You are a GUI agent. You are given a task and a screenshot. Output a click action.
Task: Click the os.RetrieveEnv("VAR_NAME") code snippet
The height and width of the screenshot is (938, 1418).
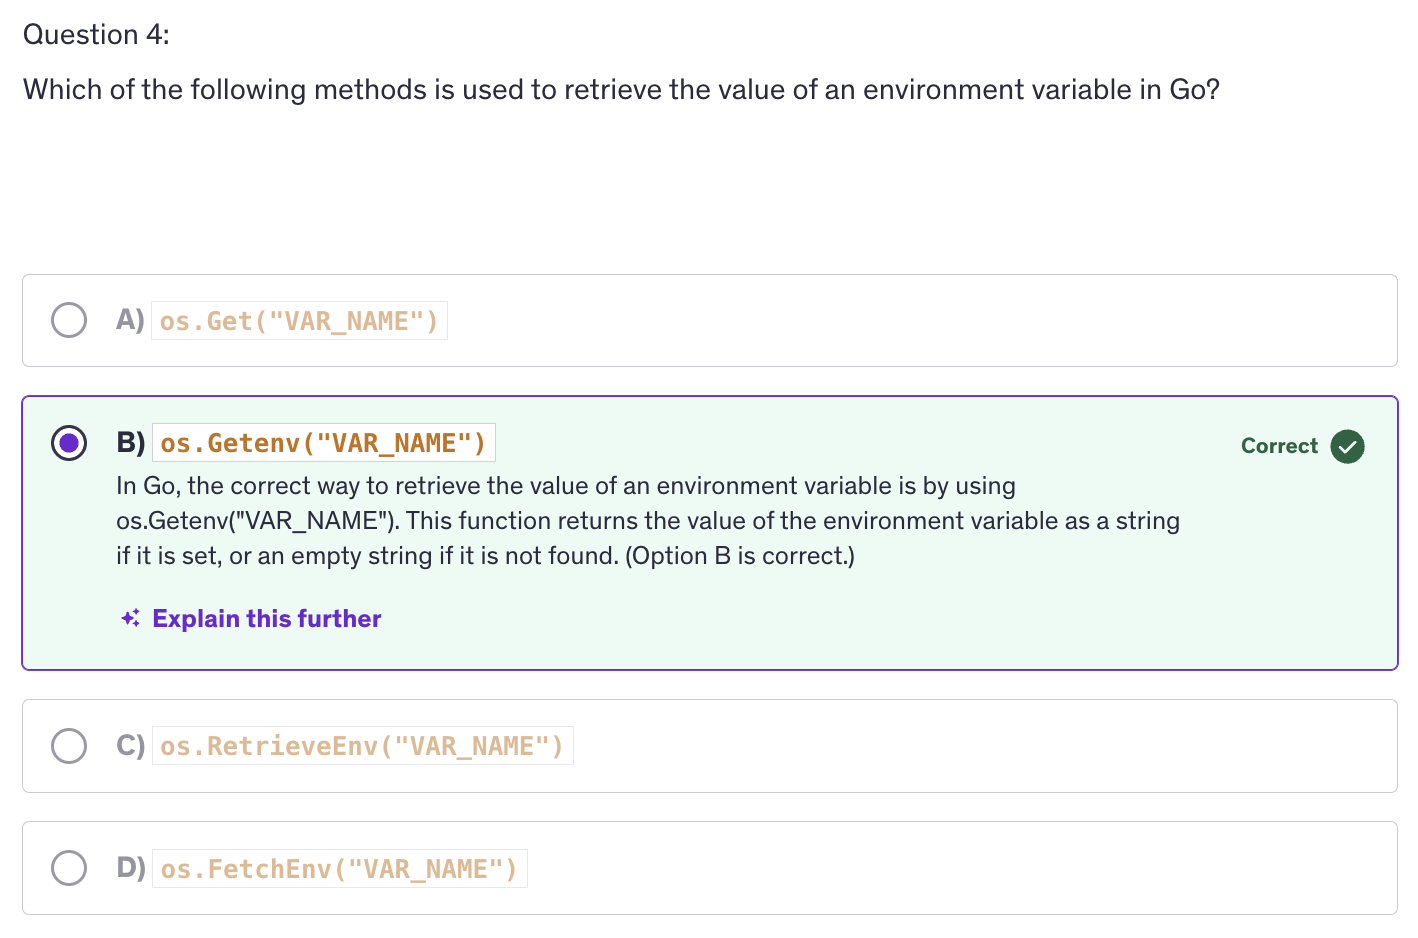362,746
